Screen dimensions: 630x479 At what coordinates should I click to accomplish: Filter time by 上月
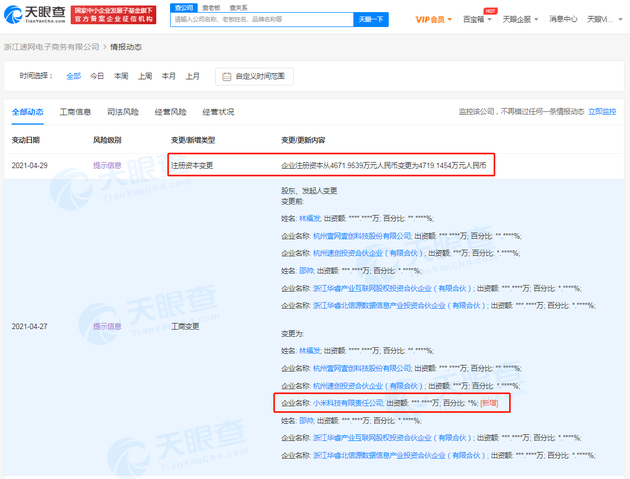(192, 76)
